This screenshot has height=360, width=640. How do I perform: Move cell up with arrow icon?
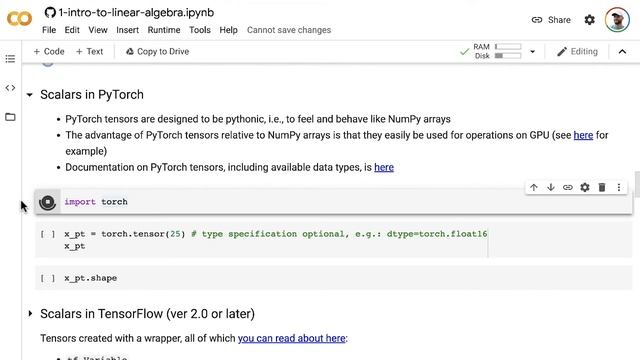coord(533,187)
